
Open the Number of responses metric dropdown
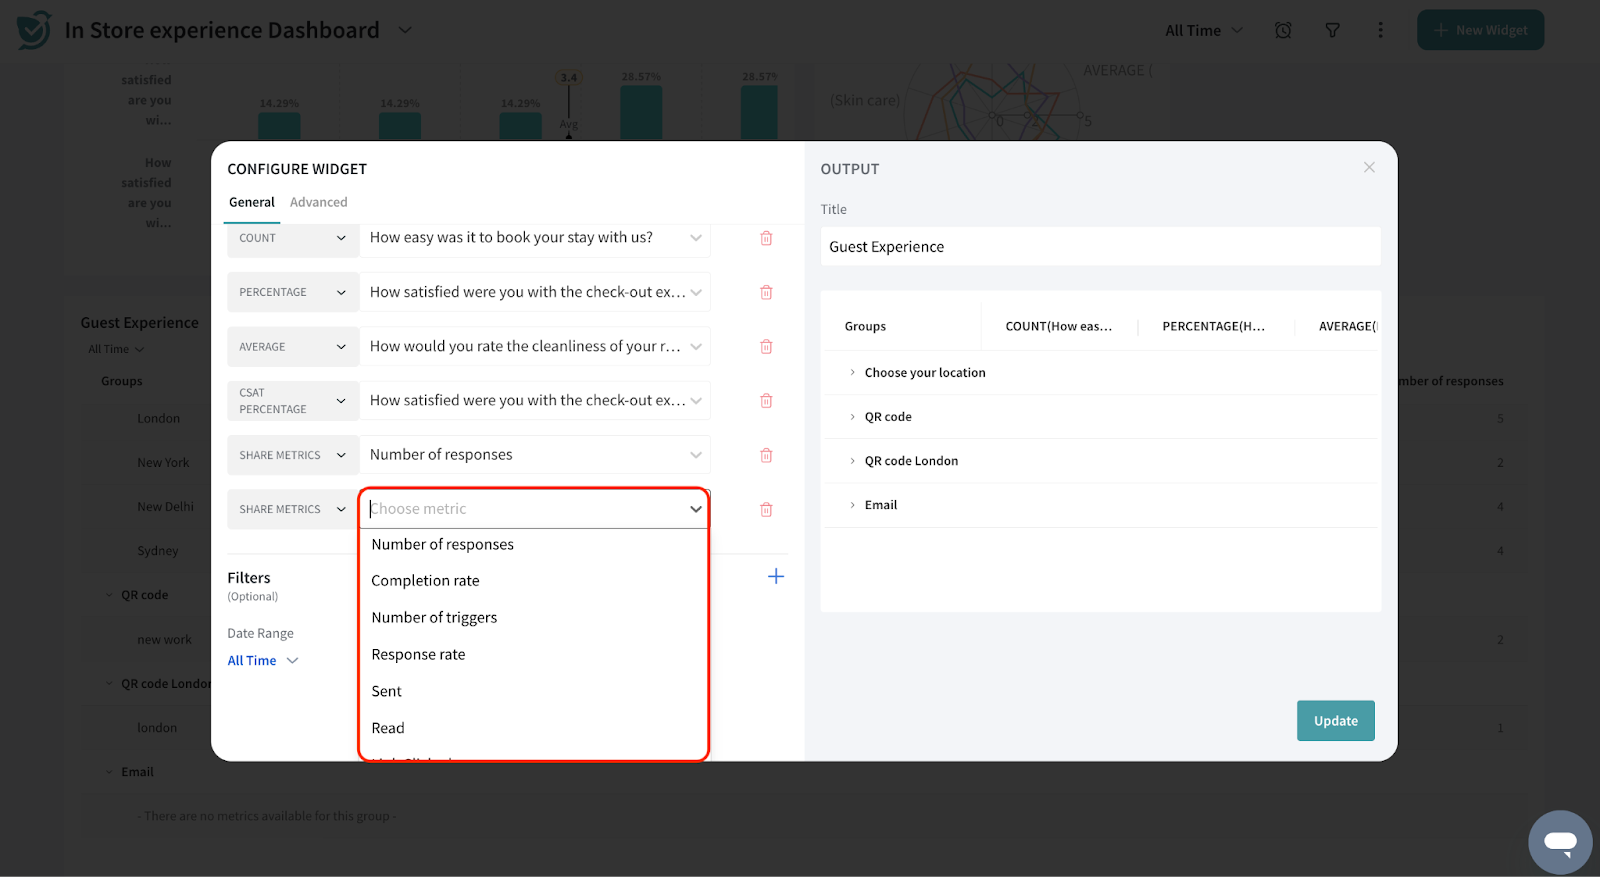(x=535, y=455)
